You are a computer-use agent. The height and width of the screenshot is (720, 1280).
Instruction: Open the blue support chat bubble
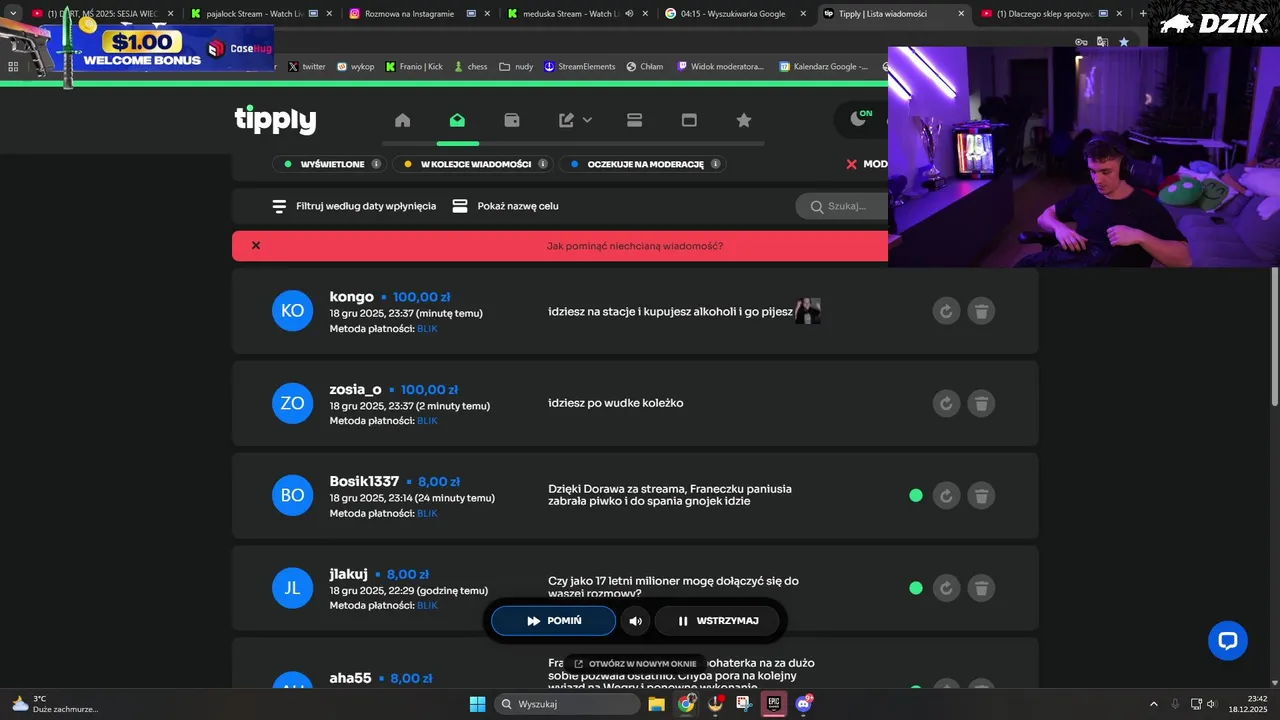[1228, 640]
